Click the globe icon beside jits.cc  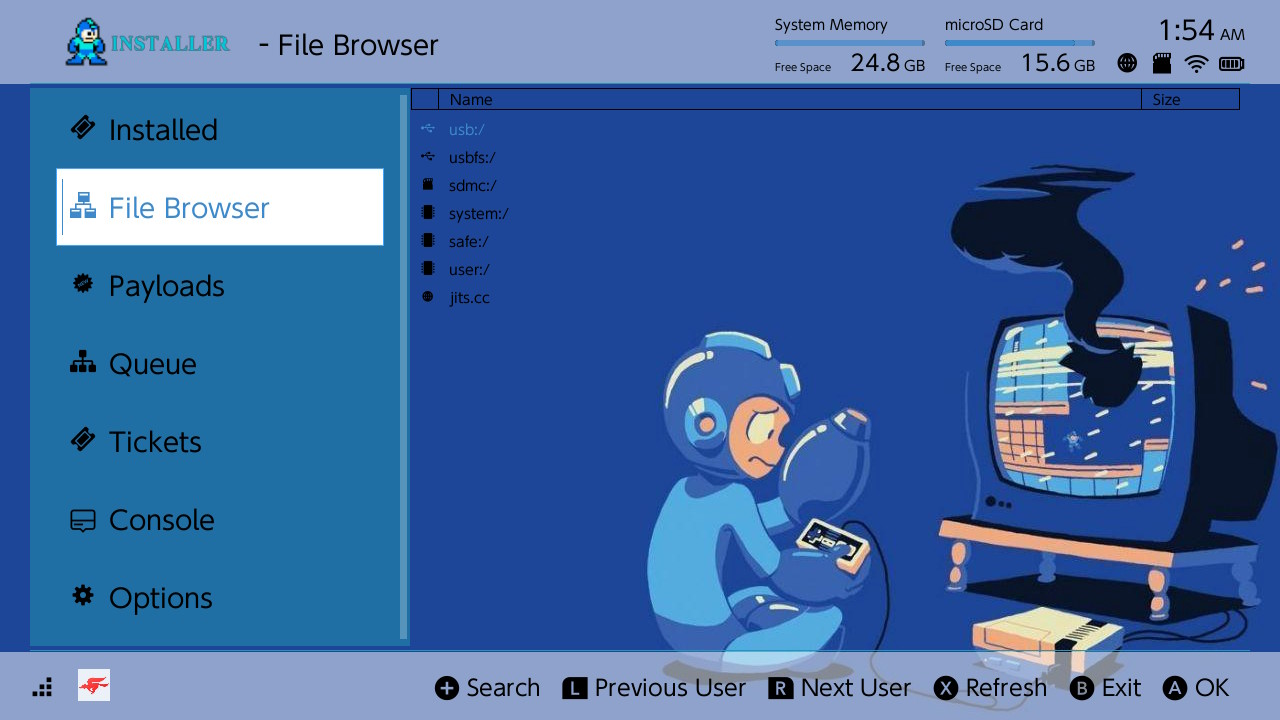(428, 297)
